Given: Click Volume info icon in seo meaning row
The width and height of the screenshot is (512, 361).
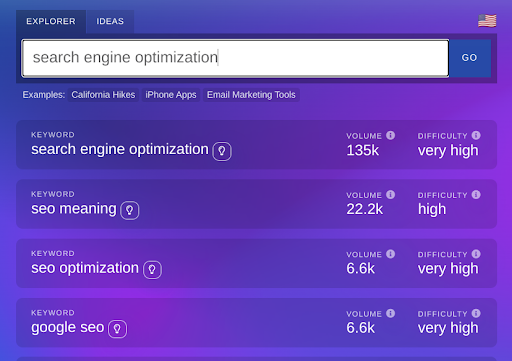Looking at the screenshot, I should 391,195.
